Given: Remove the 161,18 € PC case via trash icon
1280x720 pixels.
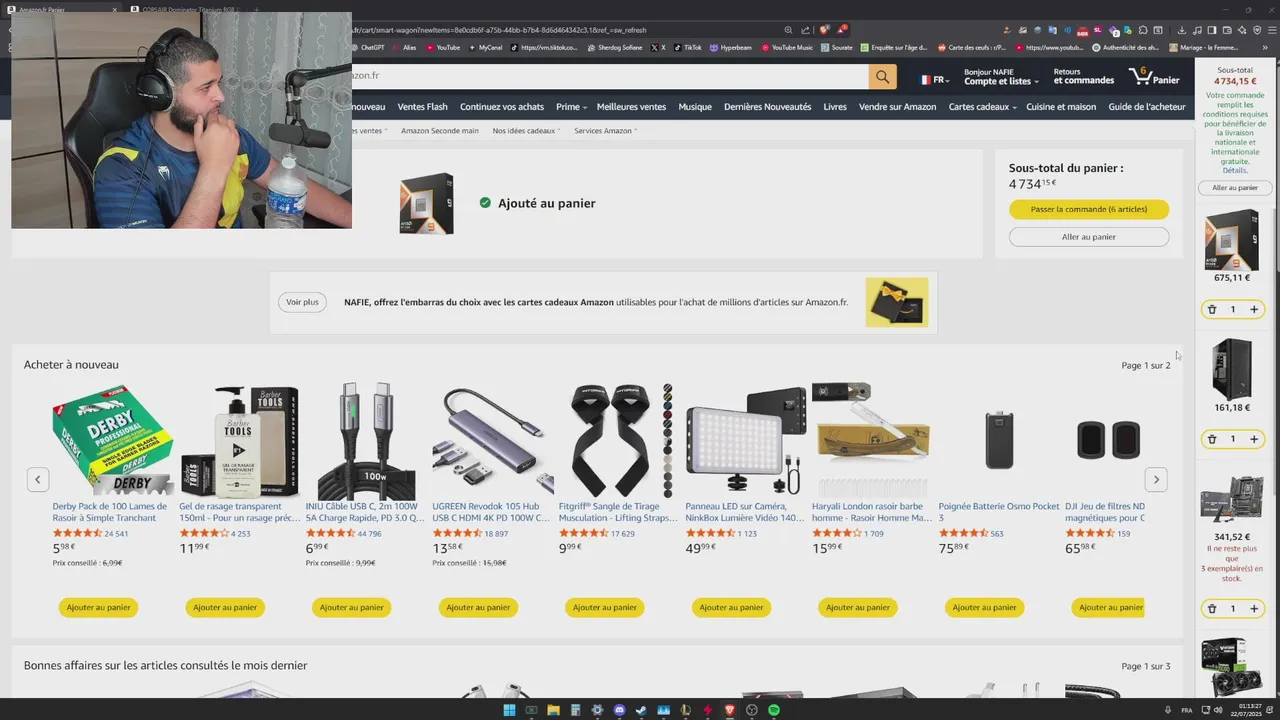Looking at the screenshot, I should (1212, 439).
